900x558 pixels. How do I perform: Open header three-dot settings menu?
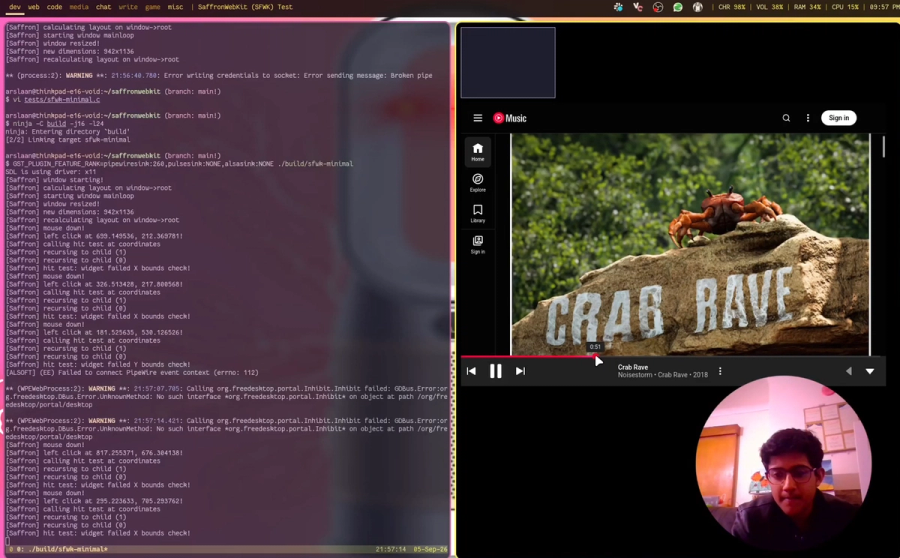[x=808, y=118]
